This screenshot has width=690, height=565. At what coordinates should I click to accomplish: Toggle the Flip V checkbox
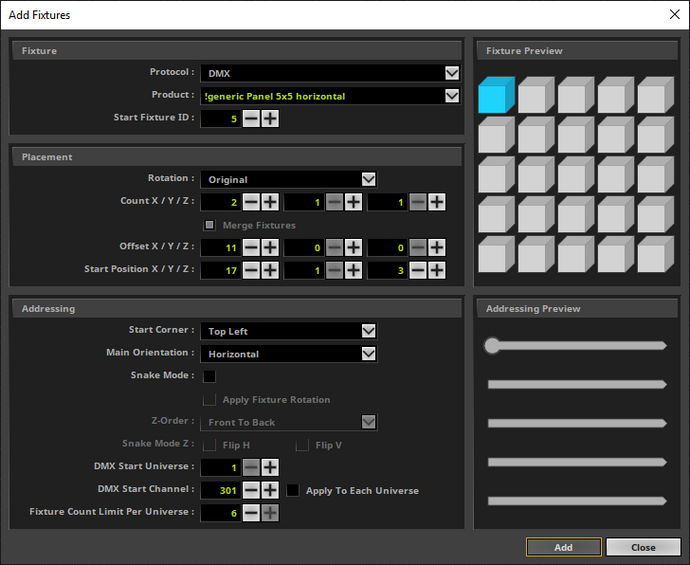pos(302,445)
